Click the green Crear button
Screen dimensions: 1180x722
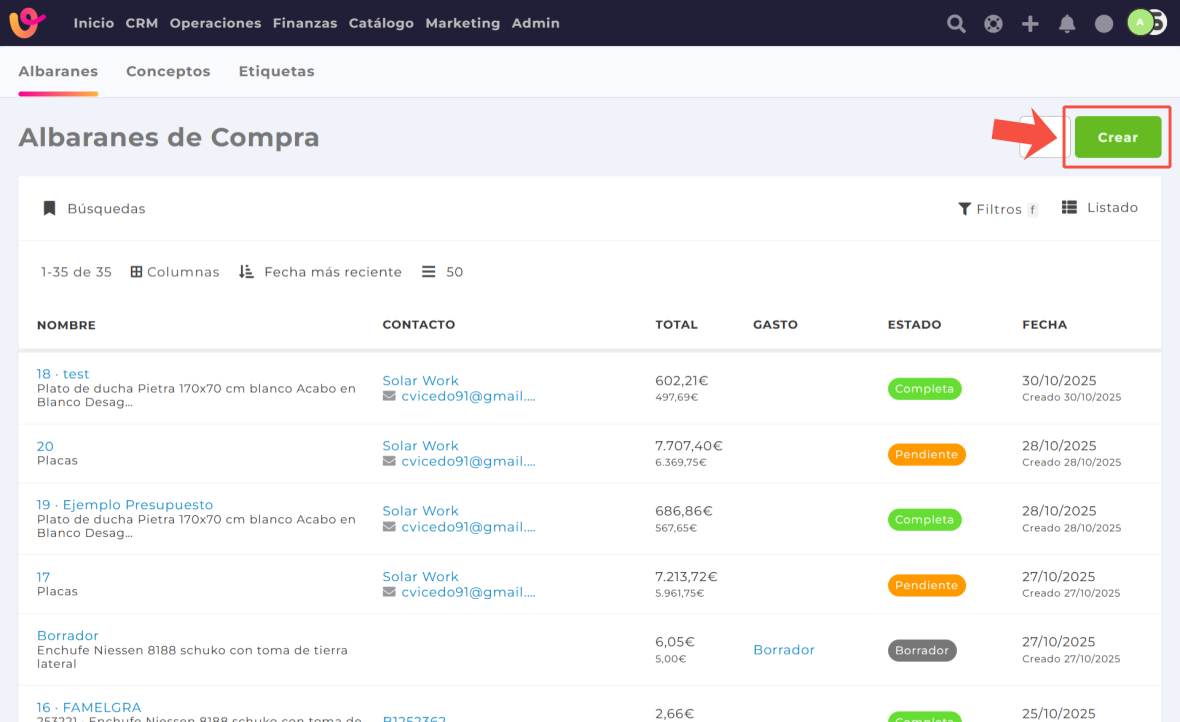pos(1117,137)
